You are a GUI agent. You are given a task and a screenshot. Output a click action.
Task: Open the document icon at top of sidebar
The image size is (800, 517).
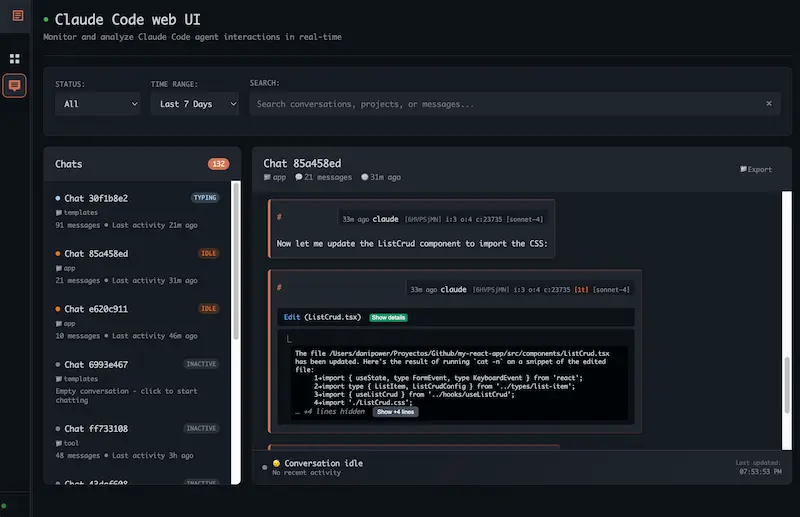coord(17,16)
